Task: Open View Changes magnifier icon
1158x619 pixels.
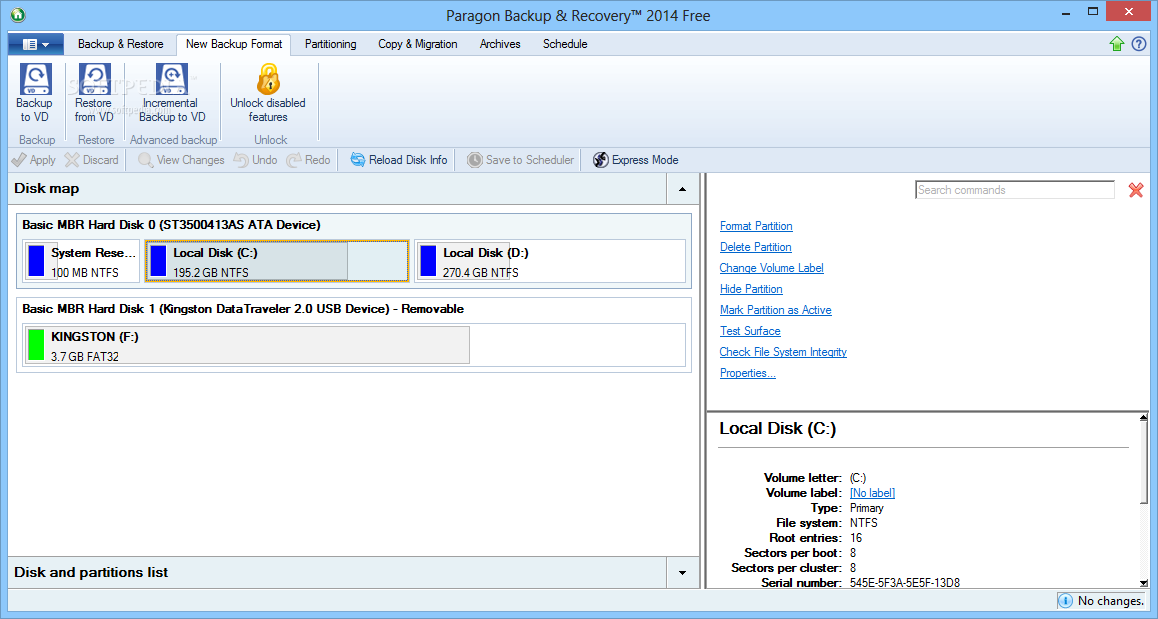Action: (x=145, y=160)
